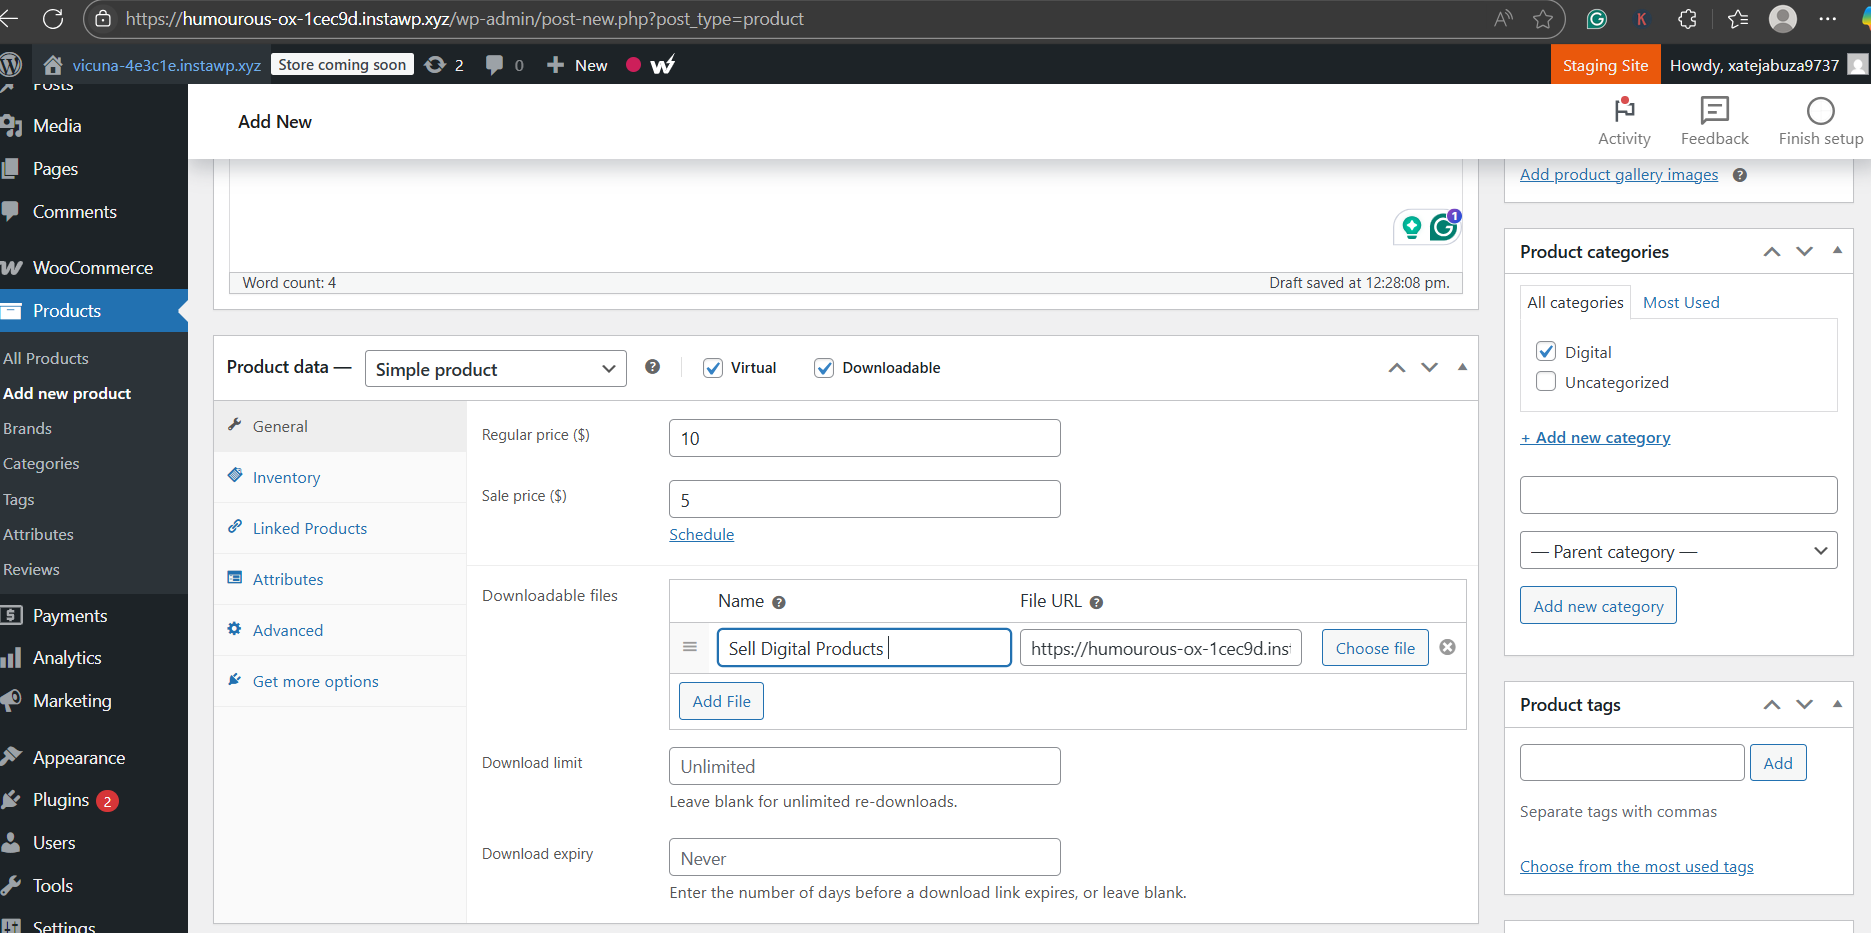Open the Activity panel icon
Image resolution: width=1871 pixels, height=933 pixels.
click(x=1624, y=110)
